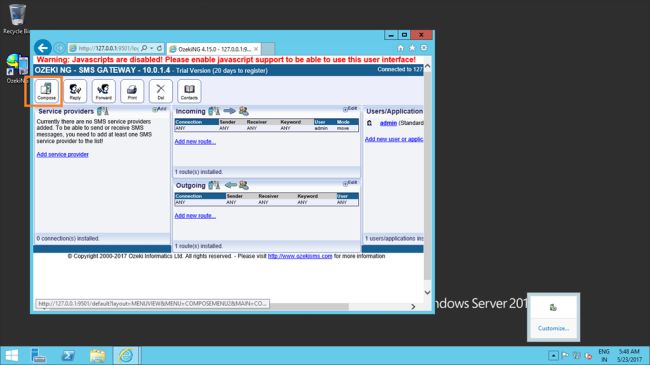Open the Compose message tool
This screenshot has height=365, width=650.
46,91
